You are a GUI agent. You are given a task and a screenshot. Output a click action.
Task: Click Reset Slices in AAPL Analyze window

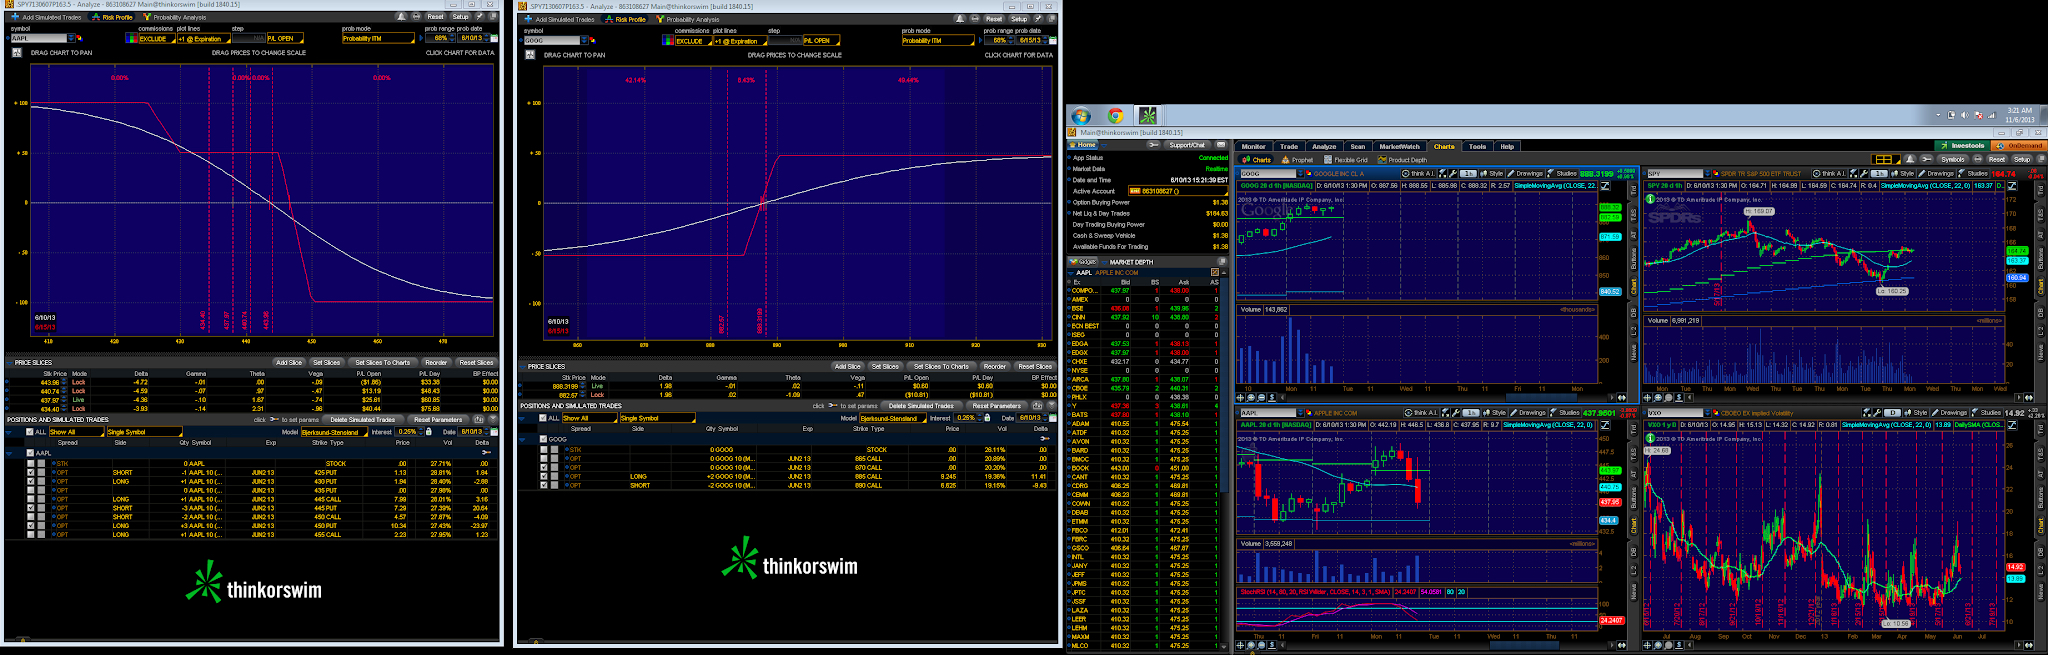476,362
